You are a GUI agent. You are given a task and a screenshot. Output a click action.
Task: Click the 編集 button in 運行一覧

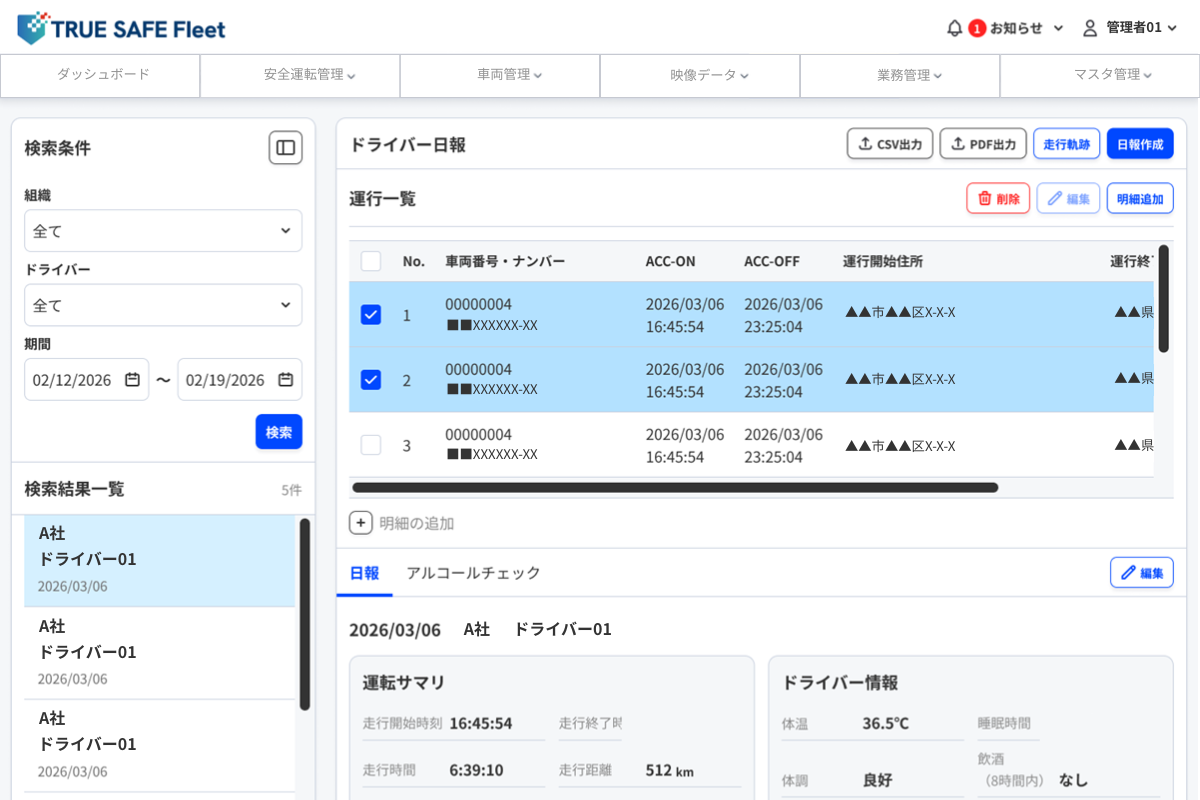(1068, 198)
